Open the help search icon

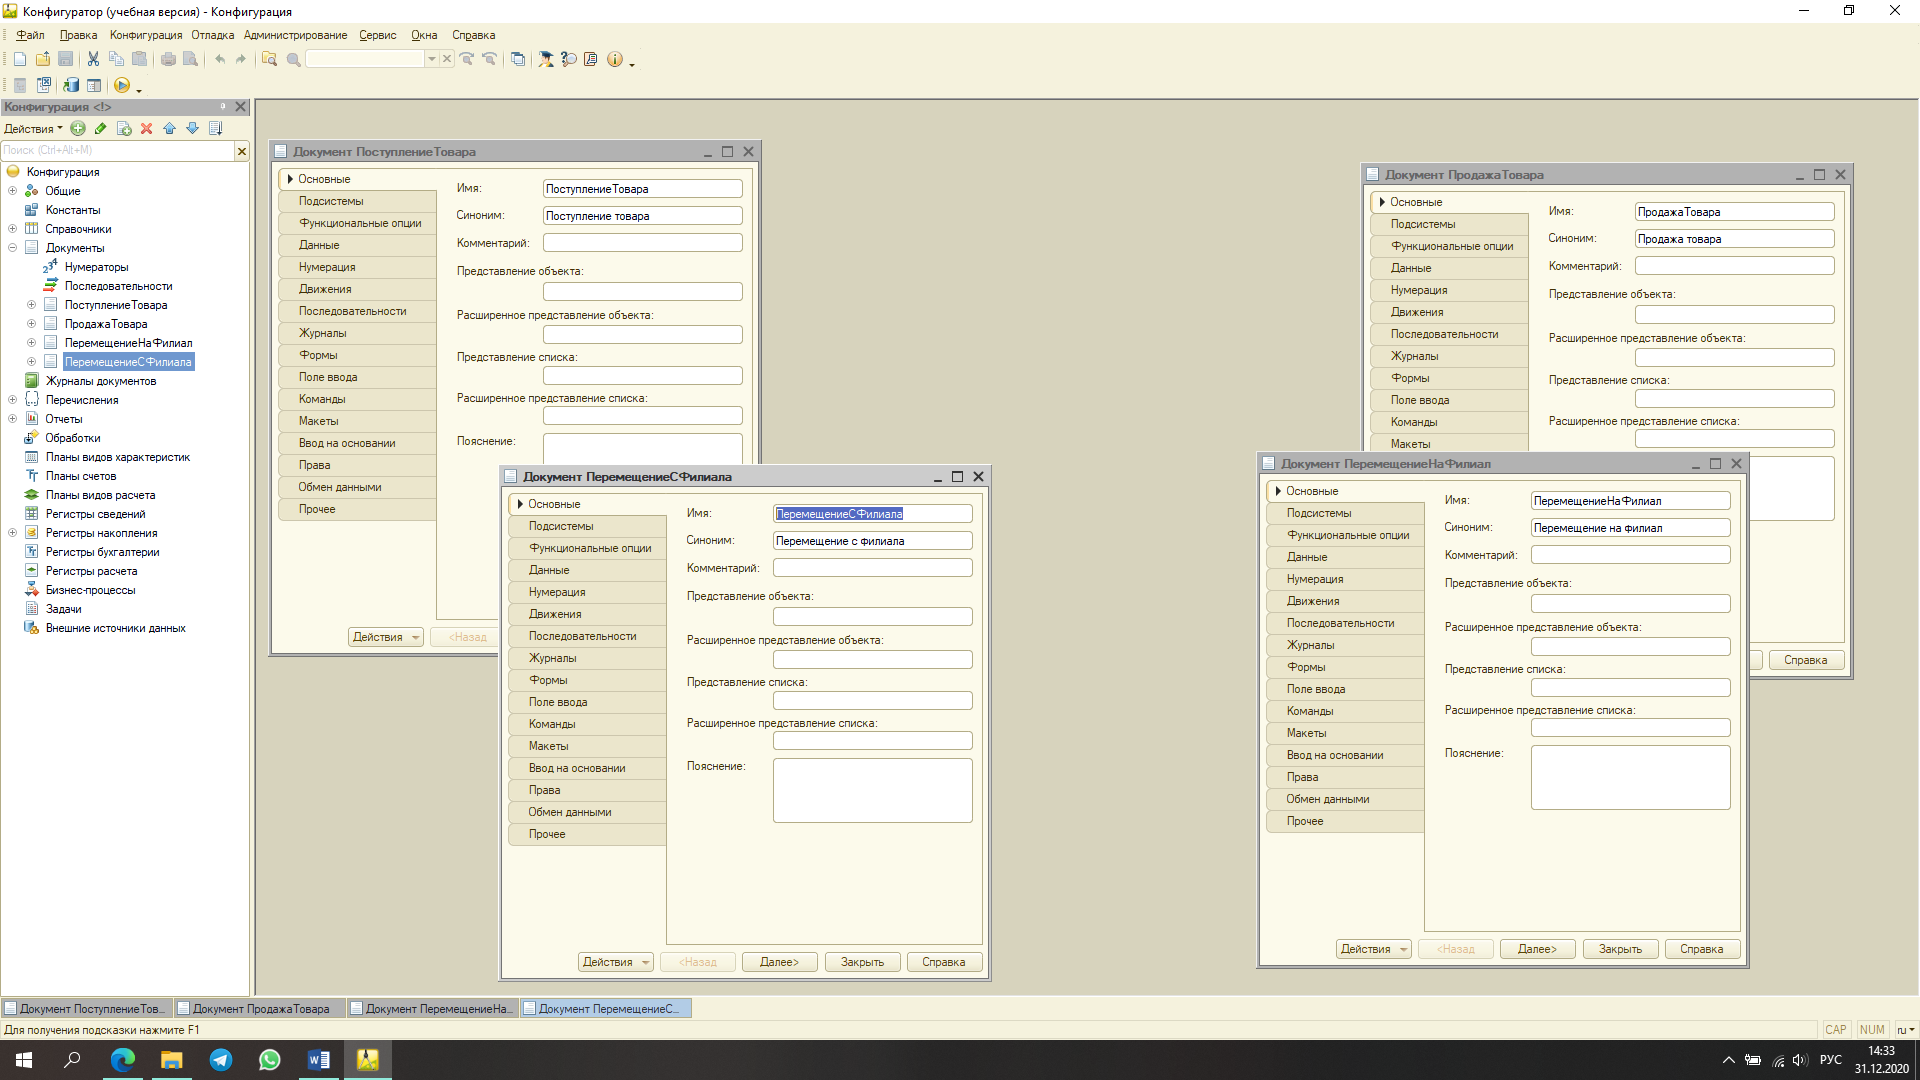[x=569, y=59]
